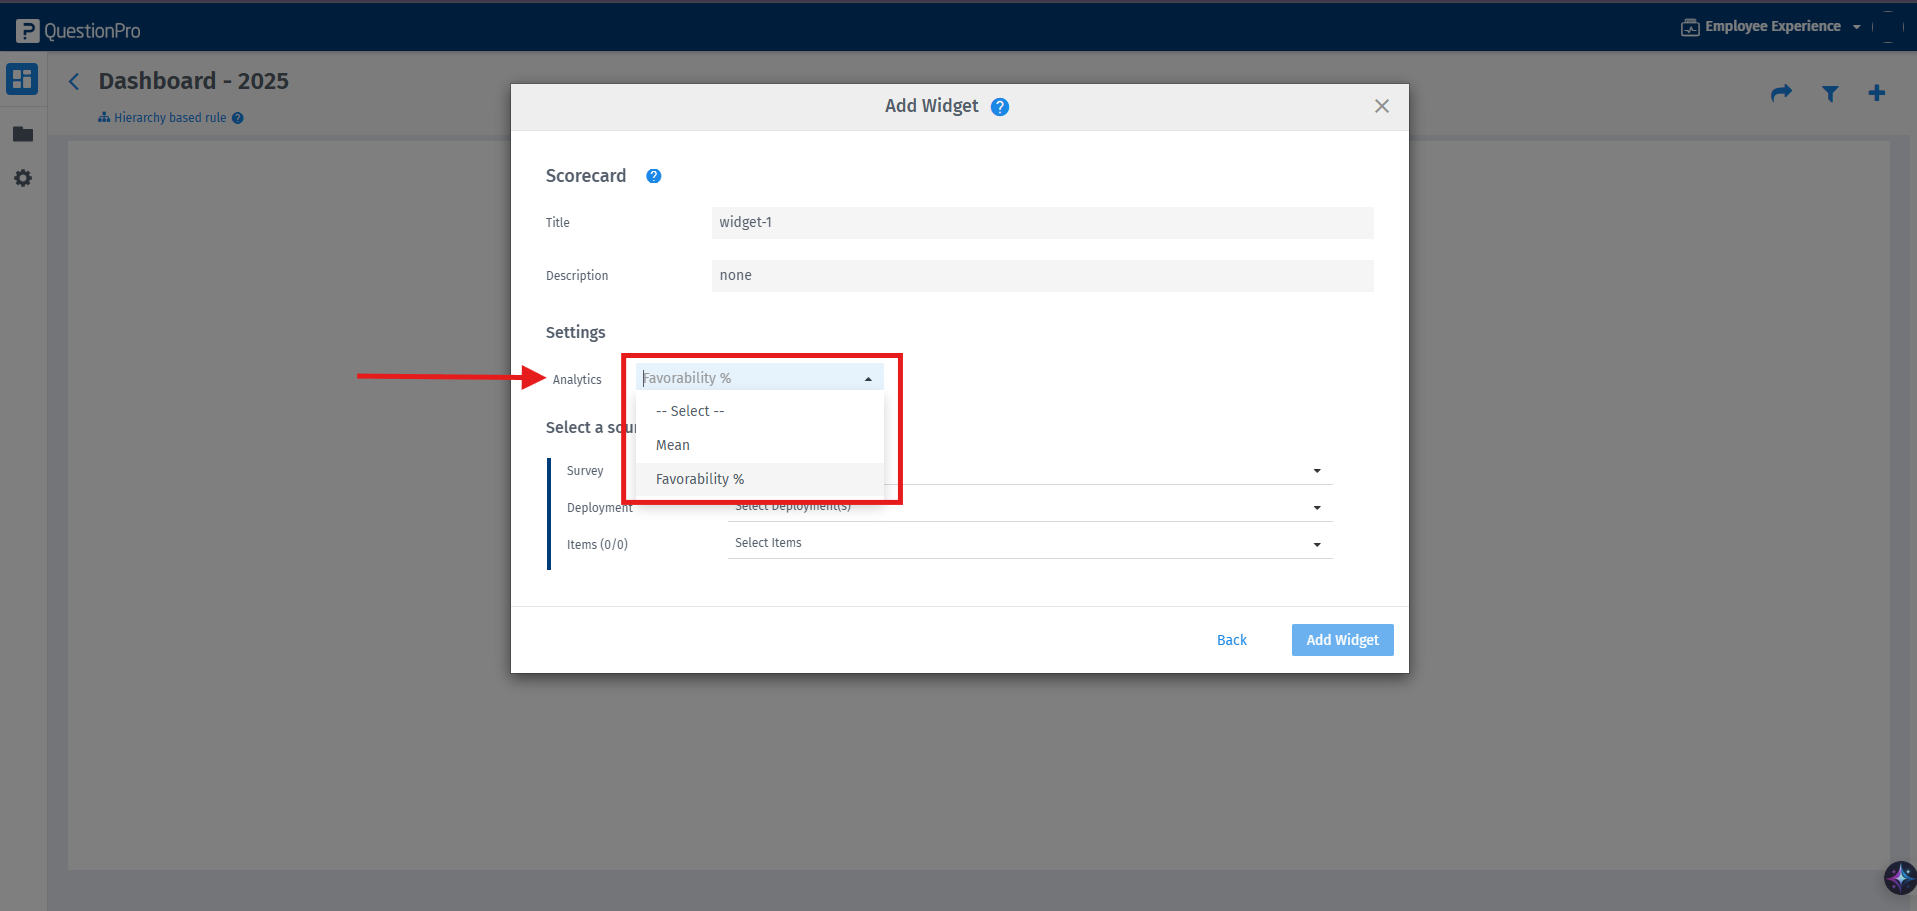This screenshot has width=1917, height=911.
Task: Navigate back using the left chevron near Dashboard - 2025
Action: (x=73, y=81)
